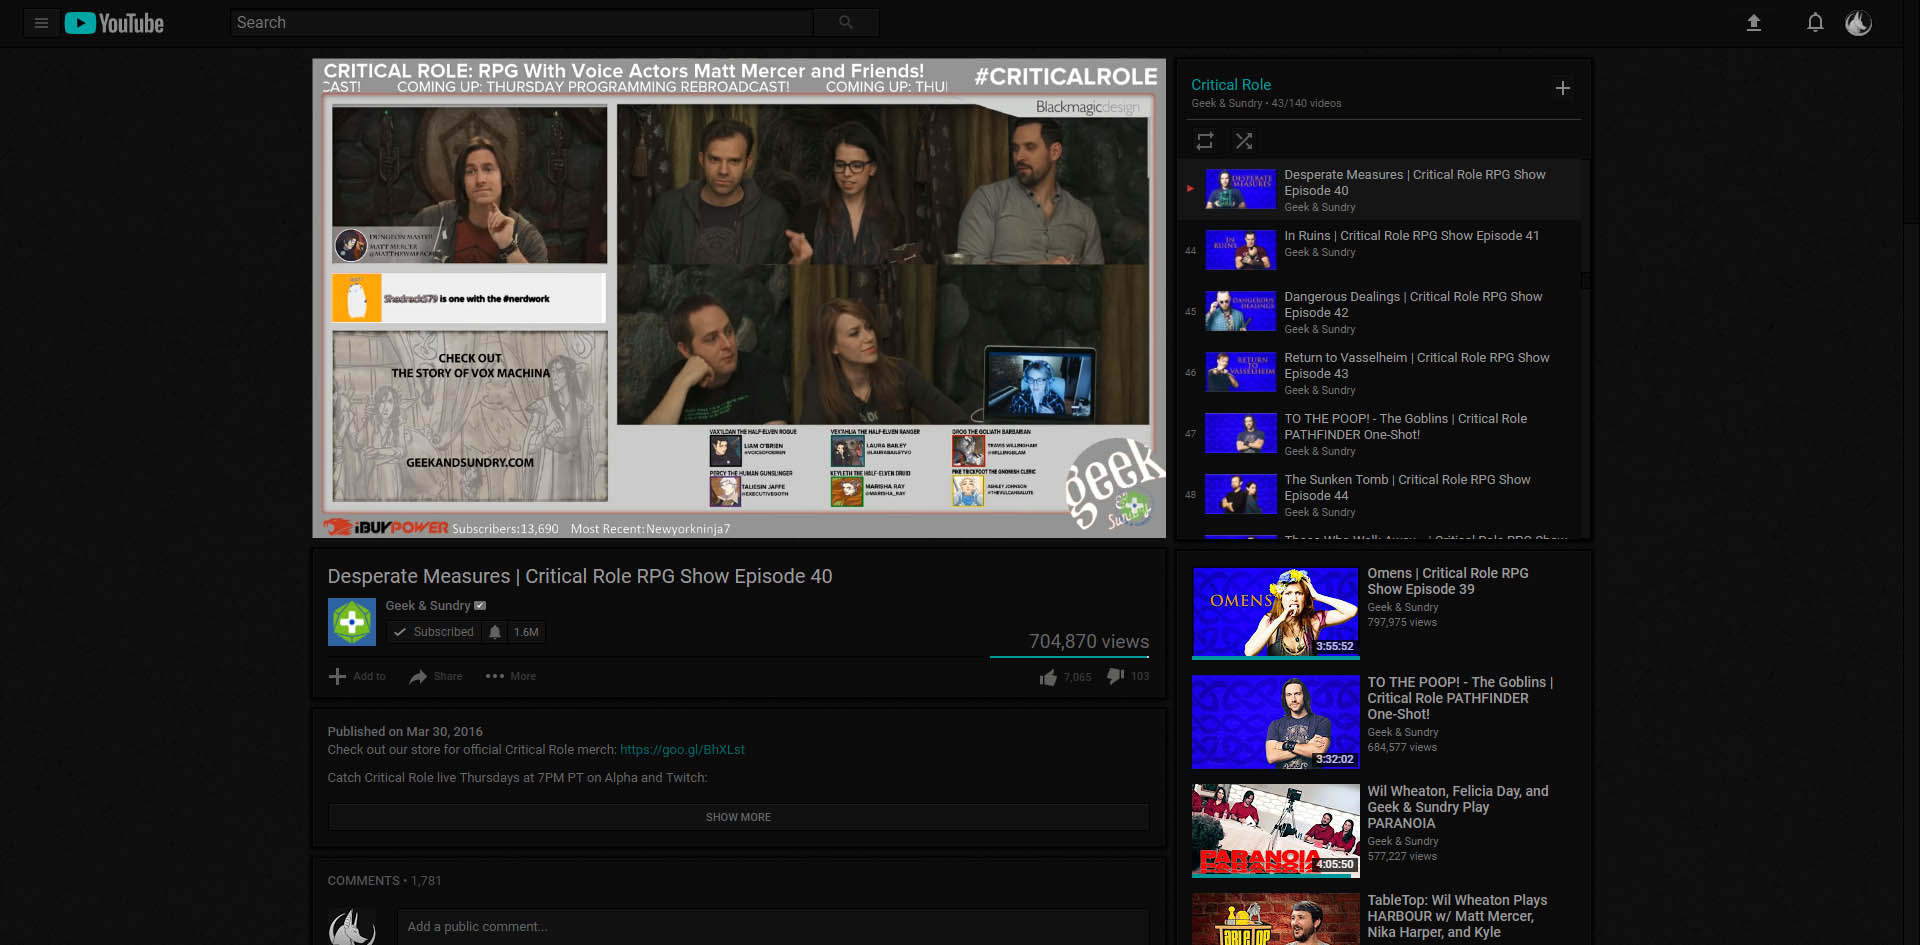The width and height of the screenshot is (1920, 945).
Task: Save playlist with the plus icon
Action: point(1563,88)
